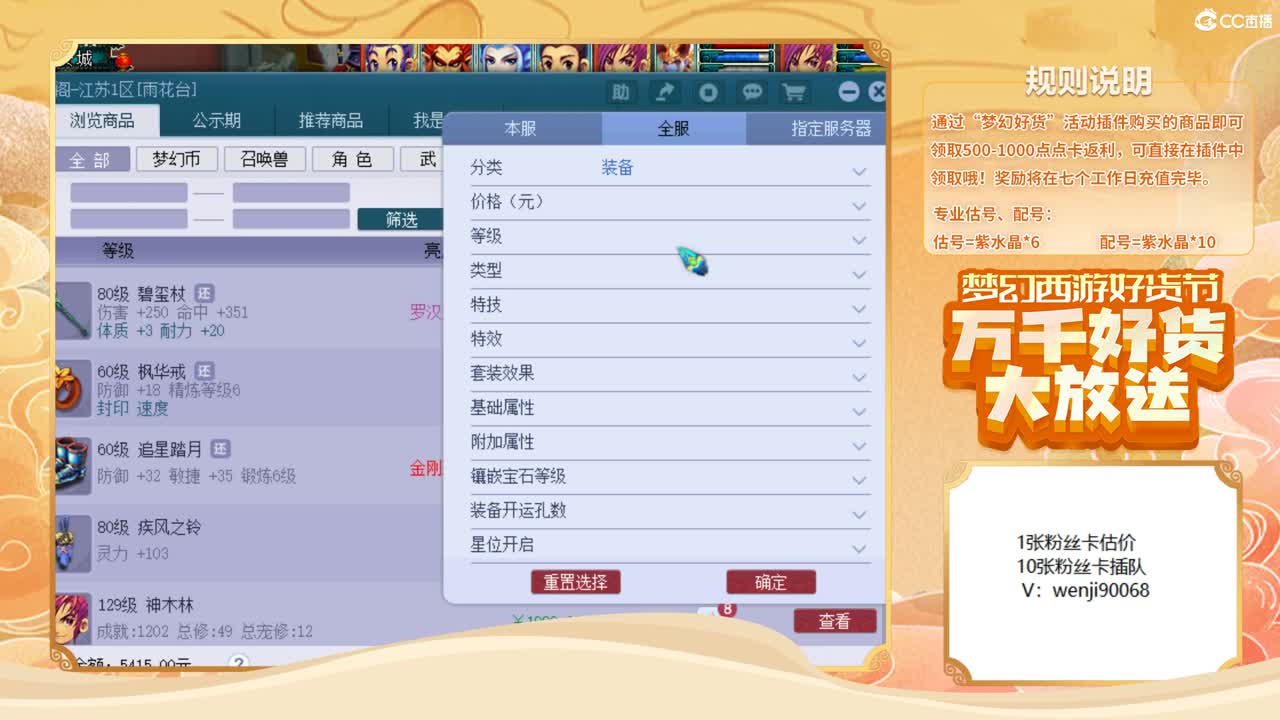Viewport: 1280px width, 720px height.
Task: Click the CC直播 logo
Action: click(x=1233, y=21)
